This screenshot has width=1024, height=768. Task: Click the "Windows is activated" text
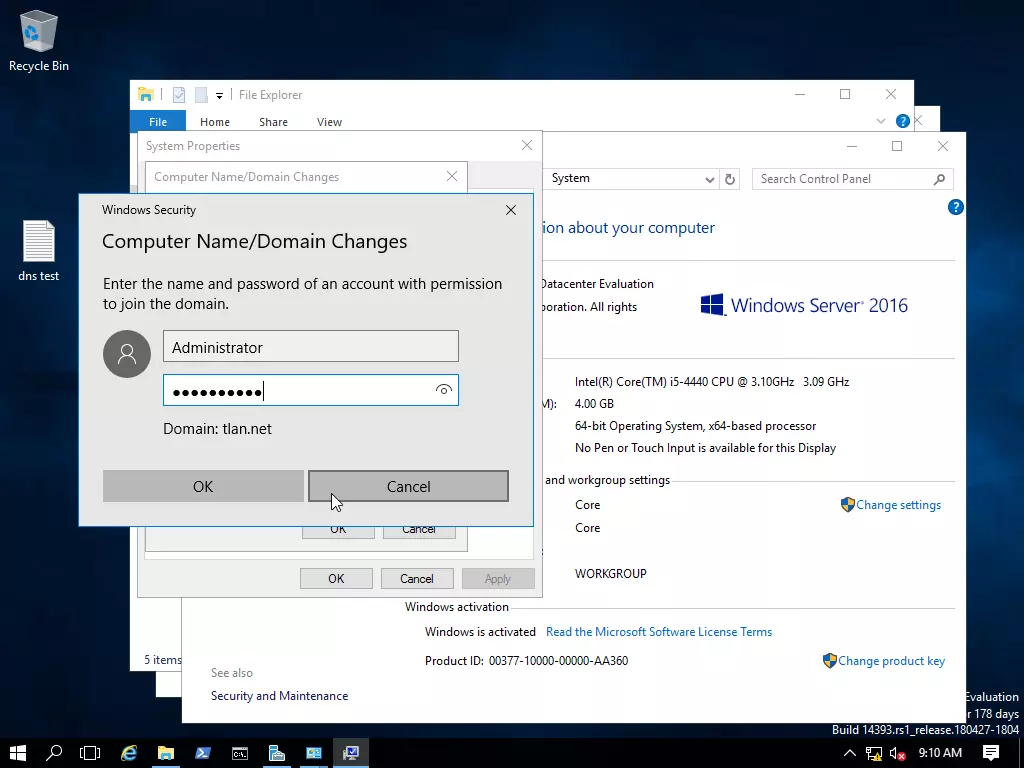pyautogui.click(x=480, y=632)
